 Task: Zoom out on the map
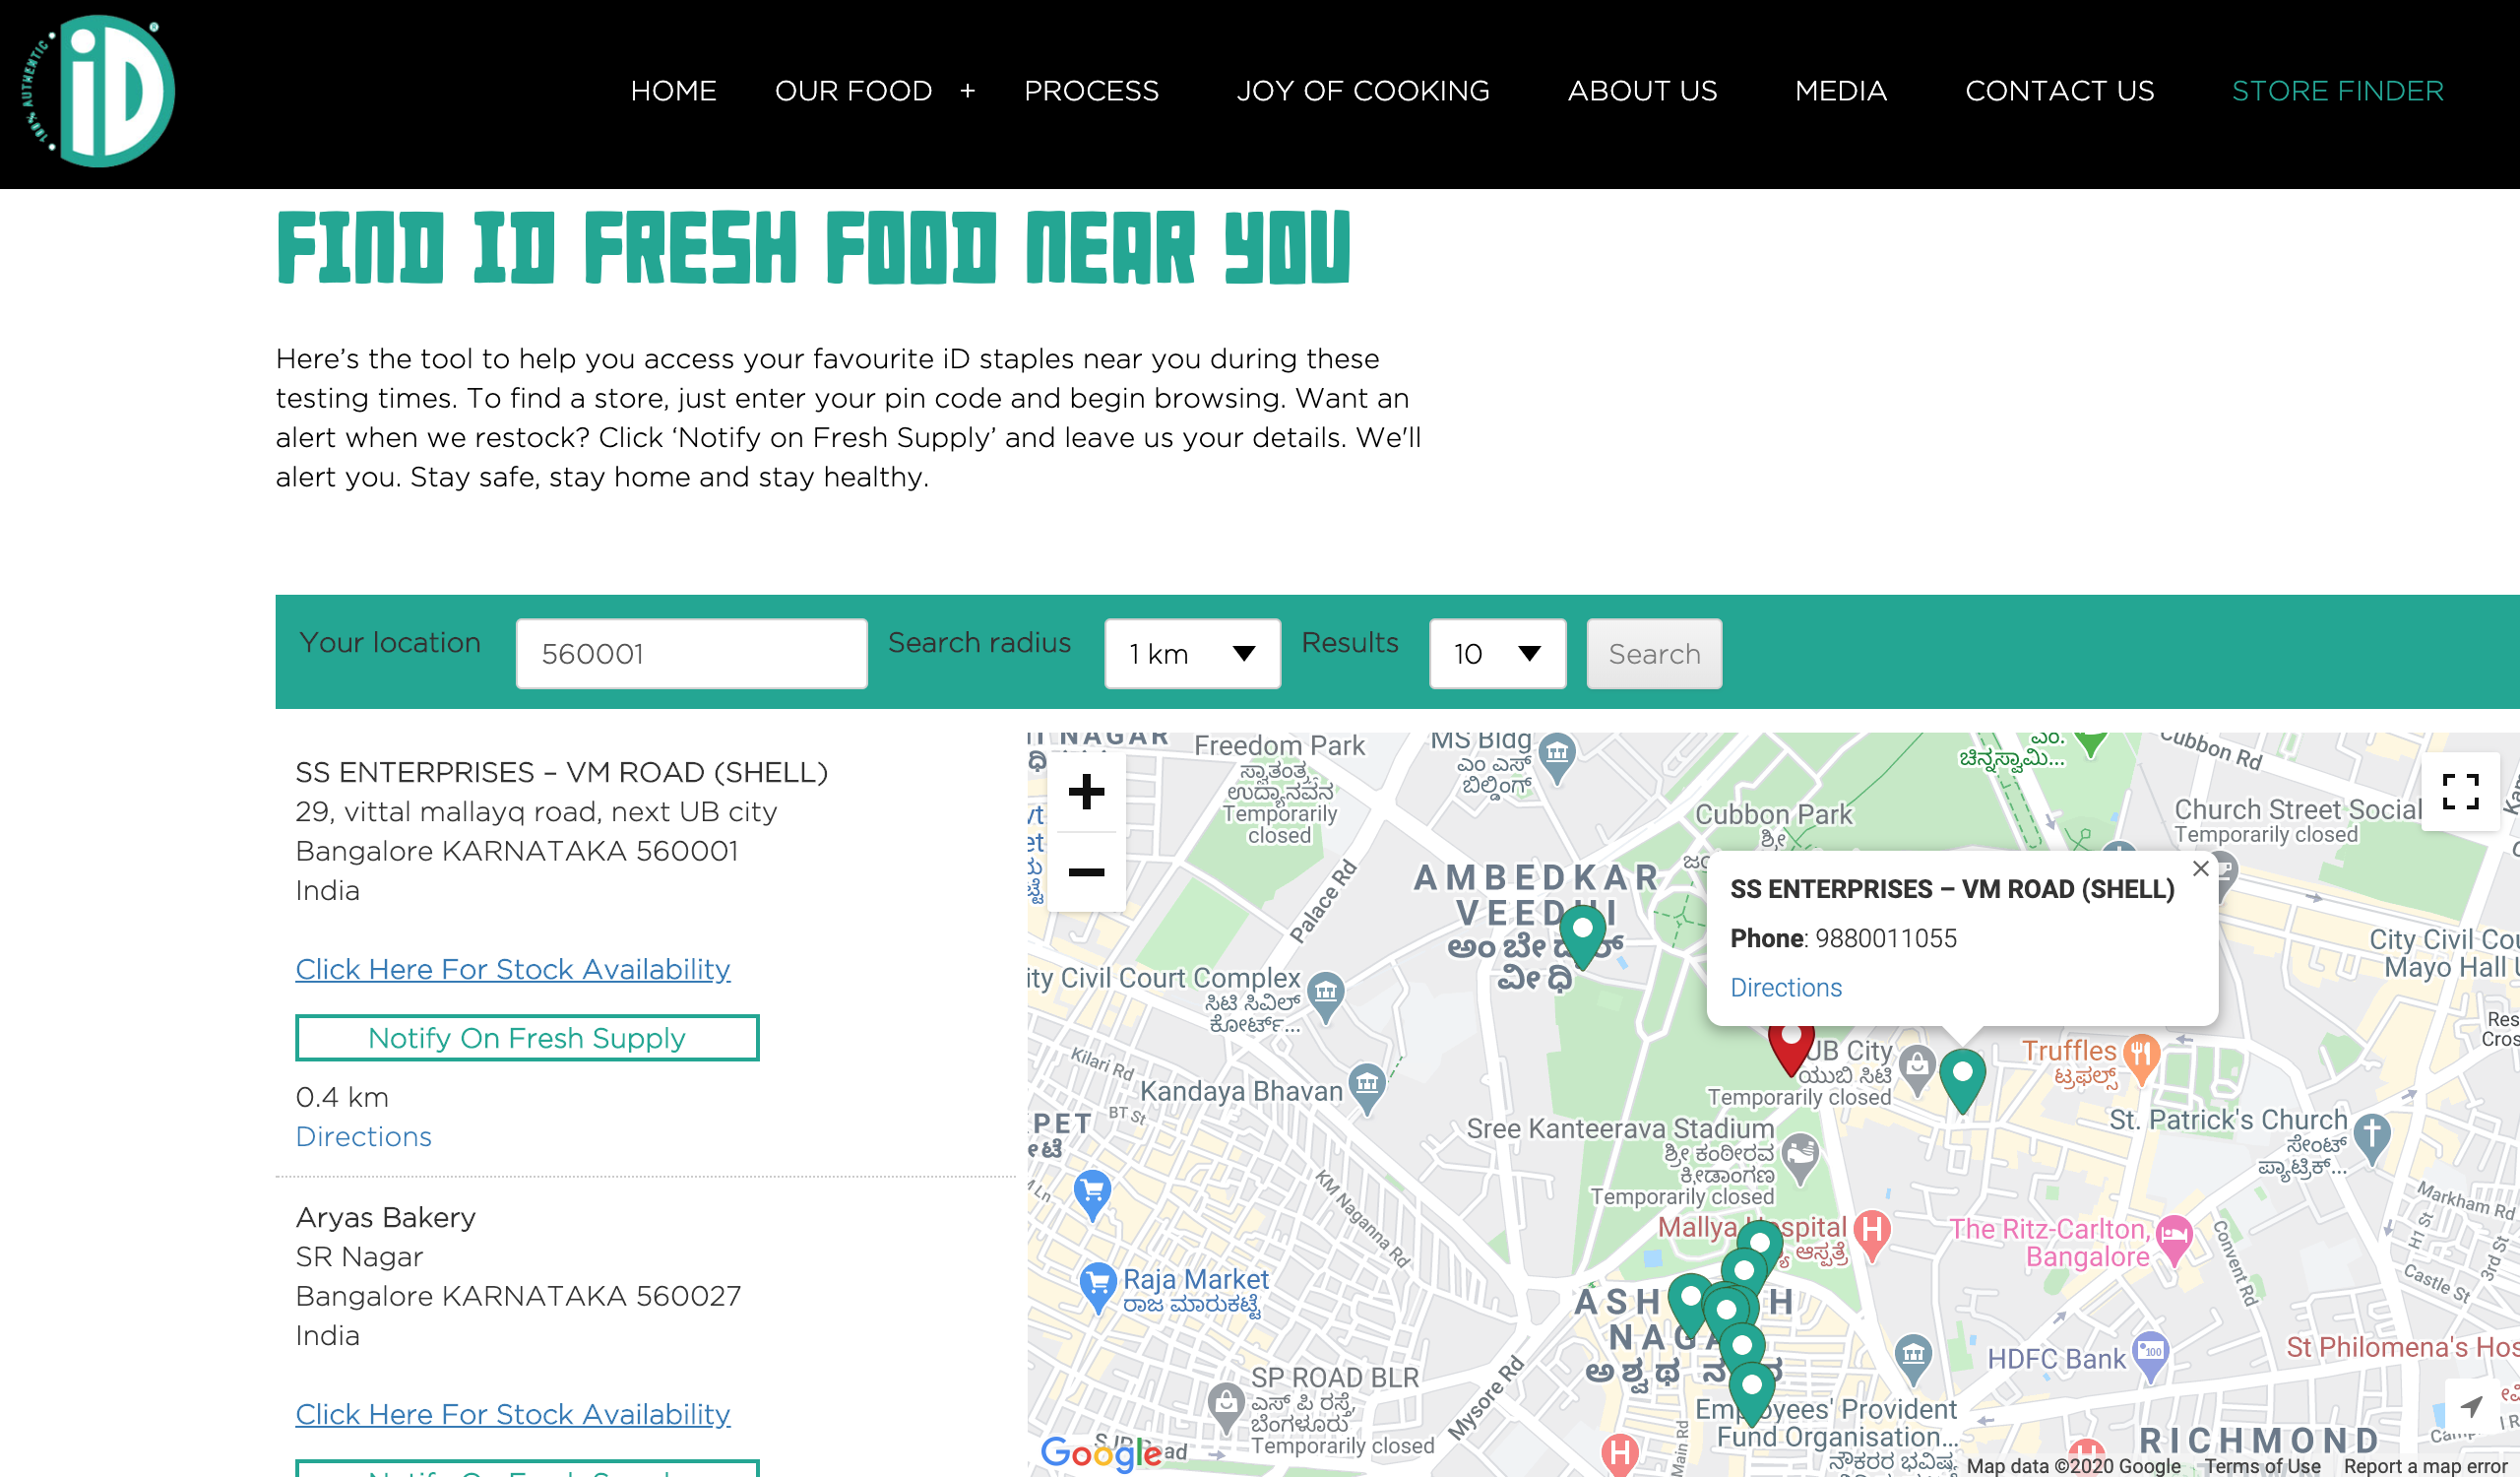pos(1086,872)
